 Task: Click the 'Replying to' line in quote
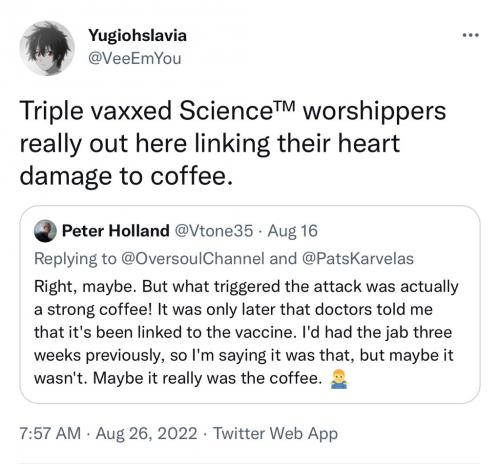click(x=224, y=259)
